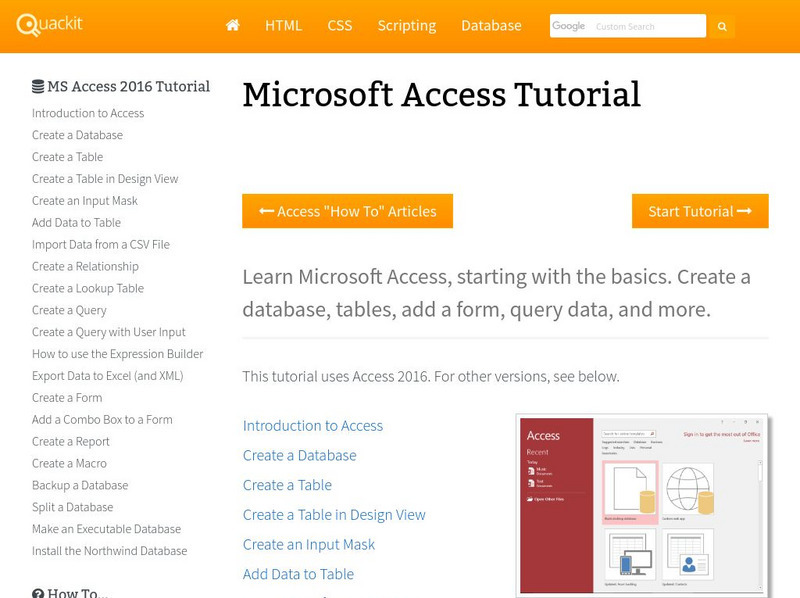Select Create a Relationship in sidebar
The height and width of the screenshot is (598, 800).
click(x=85, y=267)
